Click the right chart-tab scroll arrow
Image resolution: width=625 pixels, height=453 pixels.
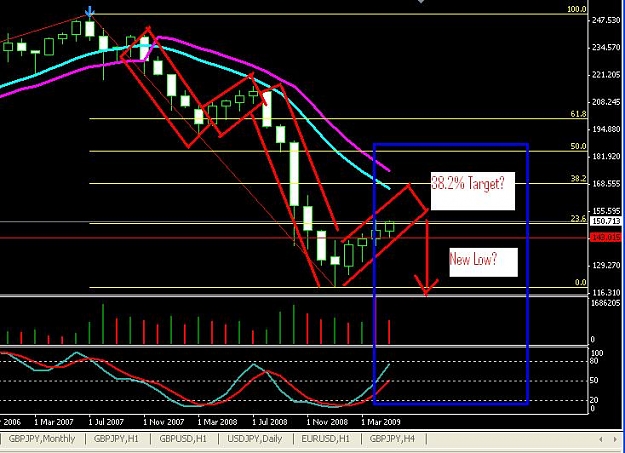point(614,439)
